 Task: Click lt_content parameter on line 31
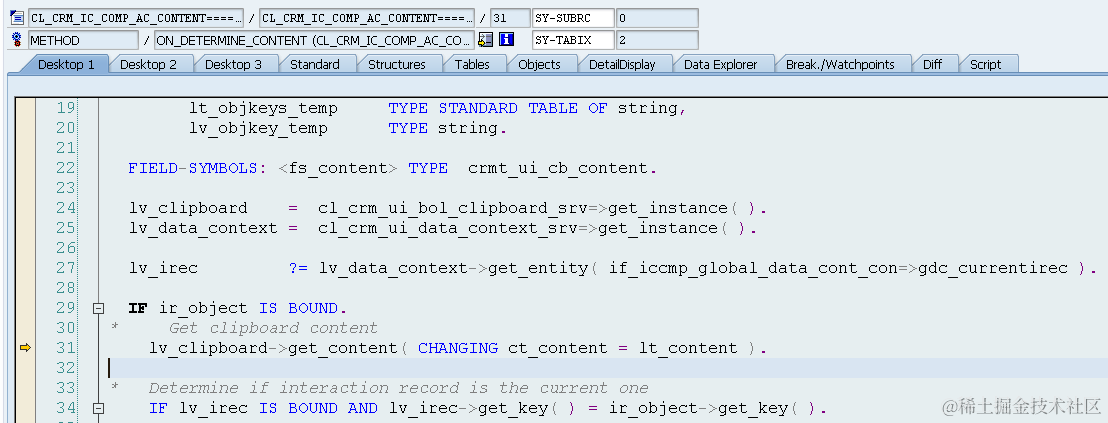688,348
